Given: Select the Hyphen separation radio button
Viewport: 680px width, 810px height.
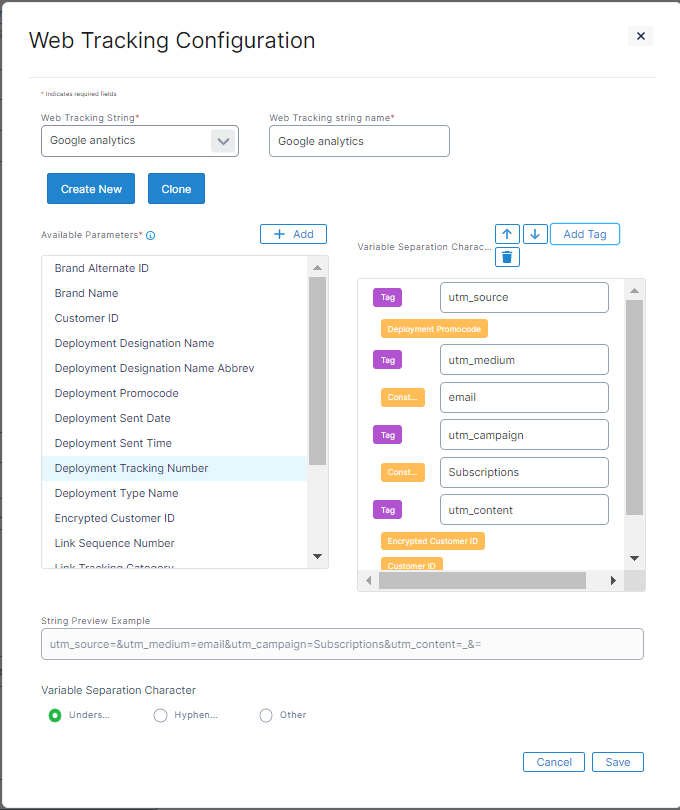Looking at the screenshot, I should [x=160, y=715].
